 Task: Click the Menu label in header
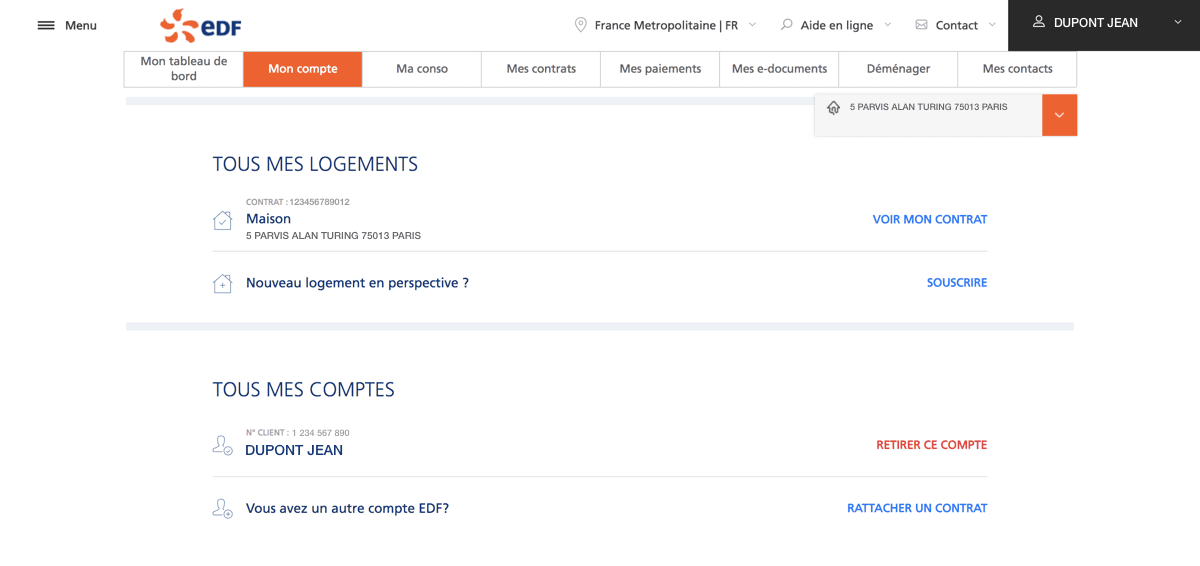(81, 25)
